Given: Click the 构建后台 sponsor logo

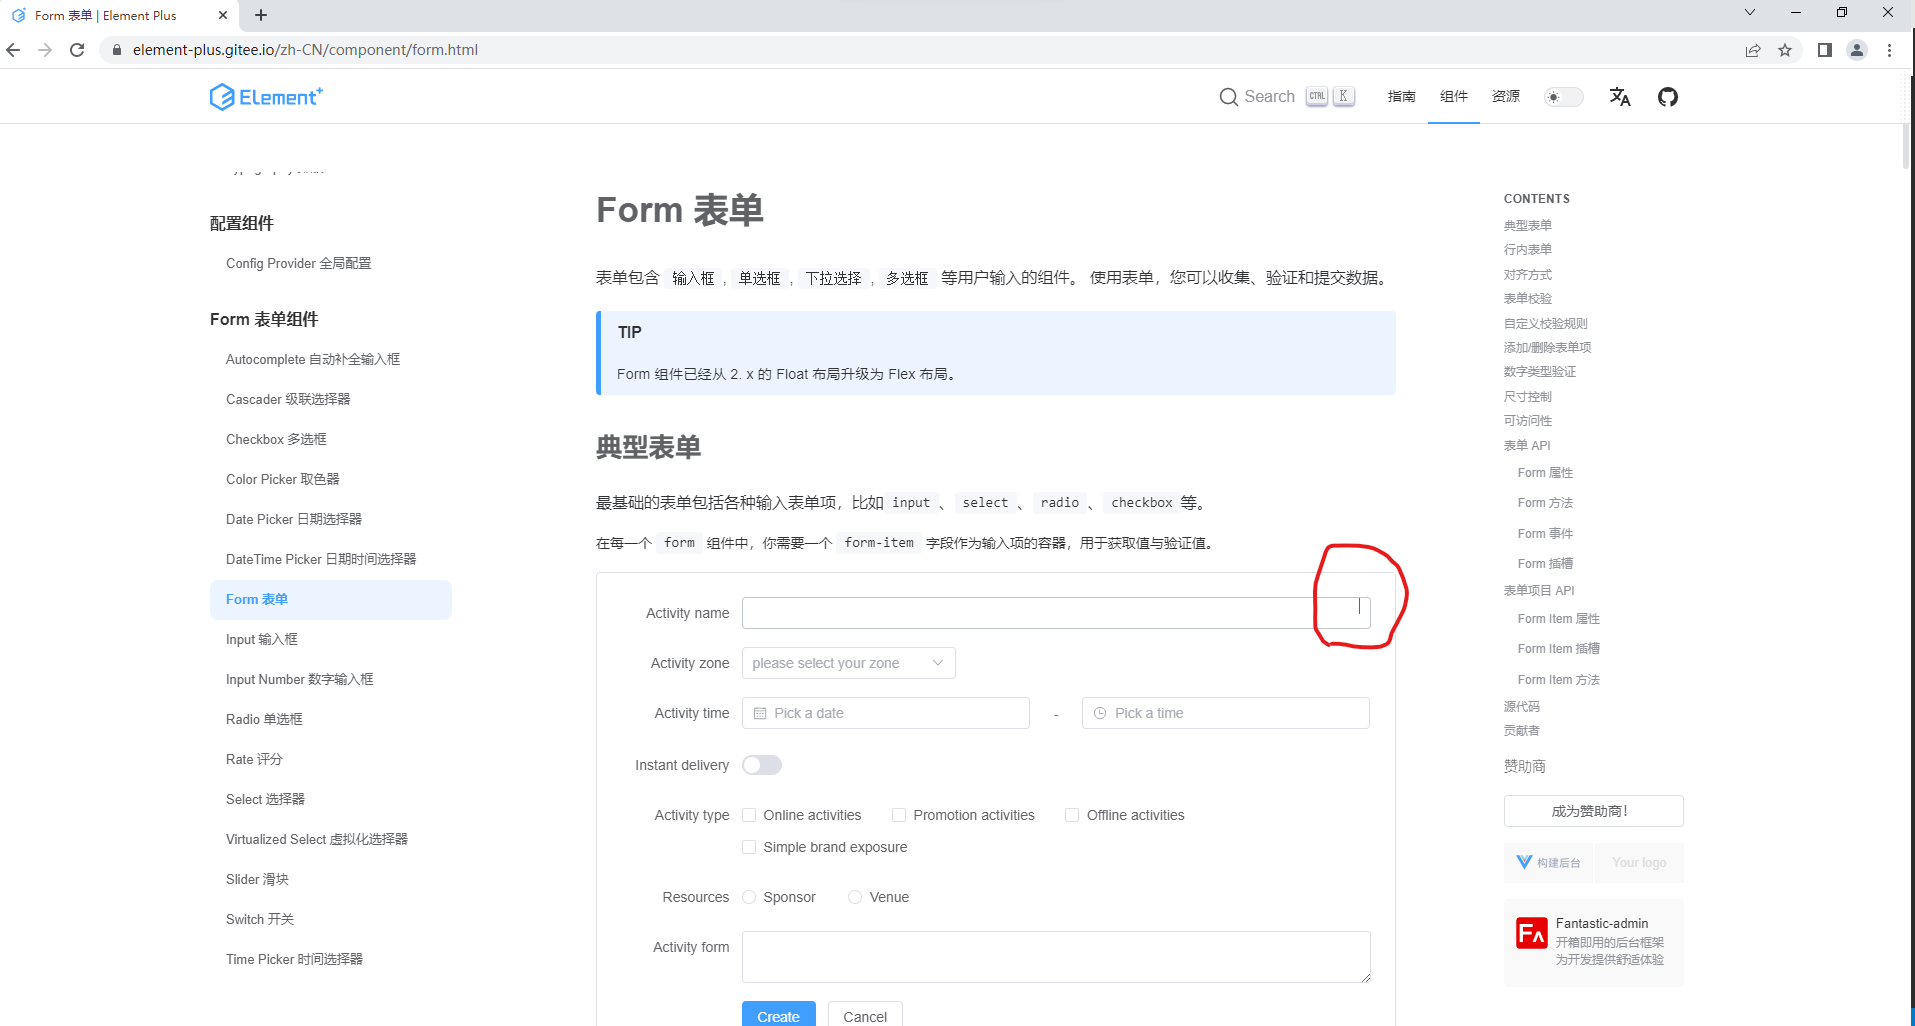Looking at the screenshot, I should [1548, 862].
